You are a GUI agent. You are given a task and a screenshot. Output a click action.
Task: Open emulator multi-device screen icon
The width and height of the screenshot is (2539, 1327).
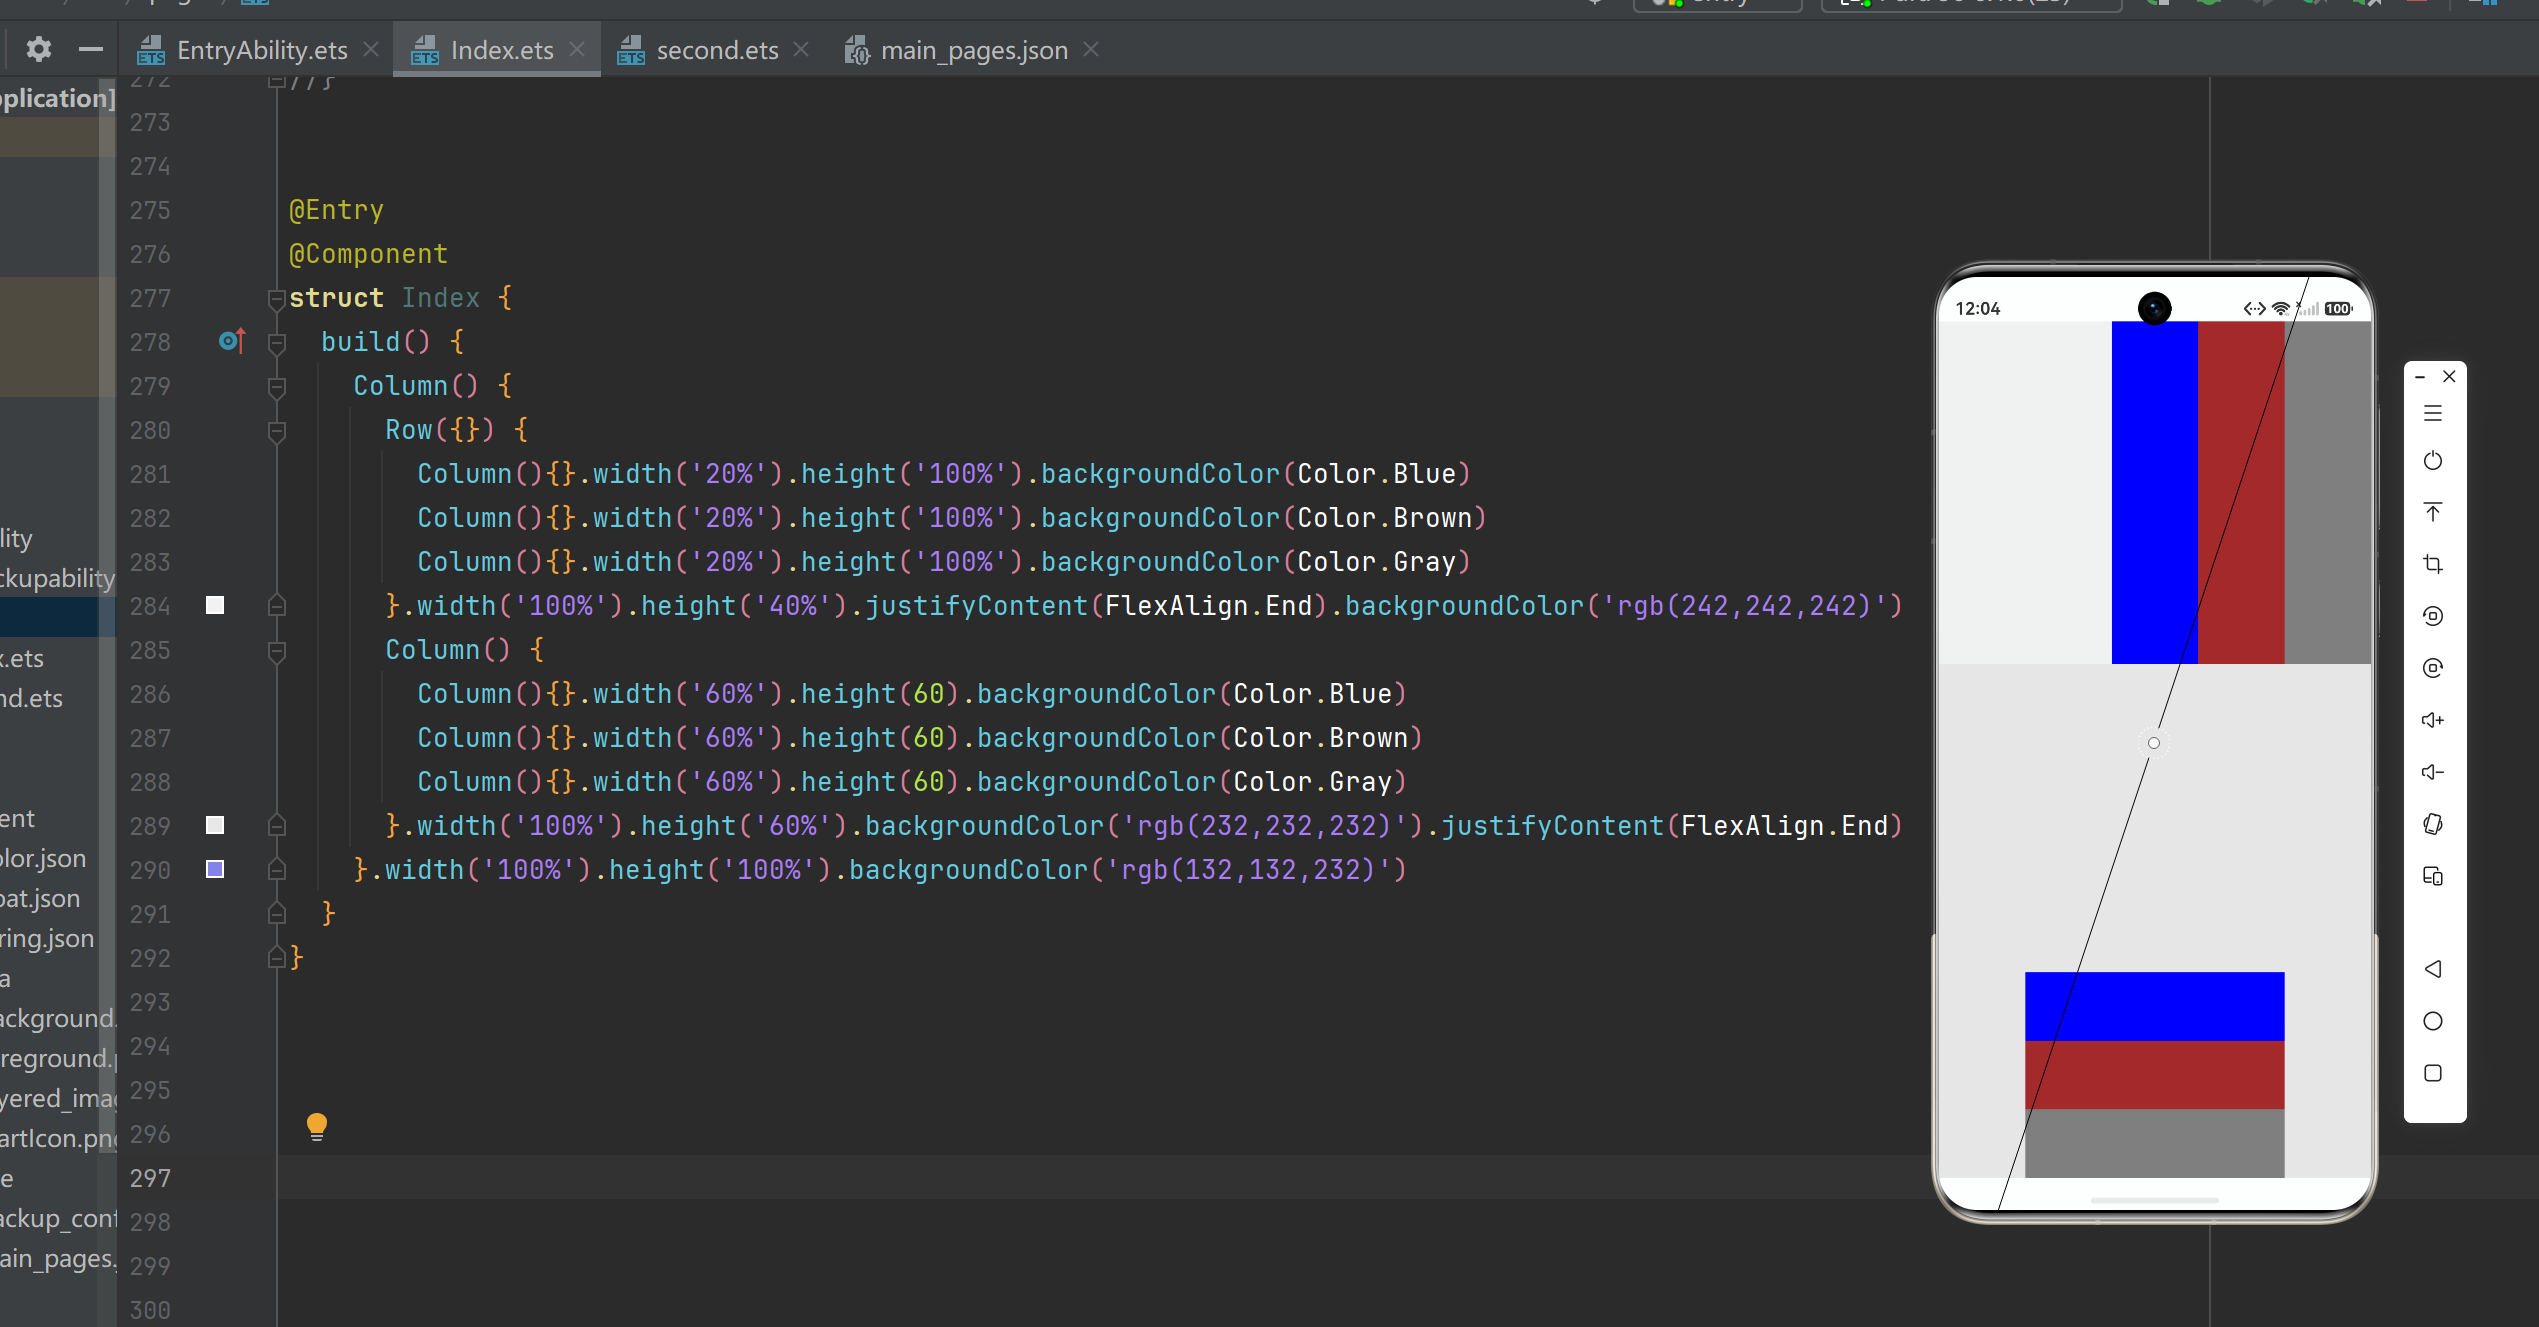click(2433, 876)
